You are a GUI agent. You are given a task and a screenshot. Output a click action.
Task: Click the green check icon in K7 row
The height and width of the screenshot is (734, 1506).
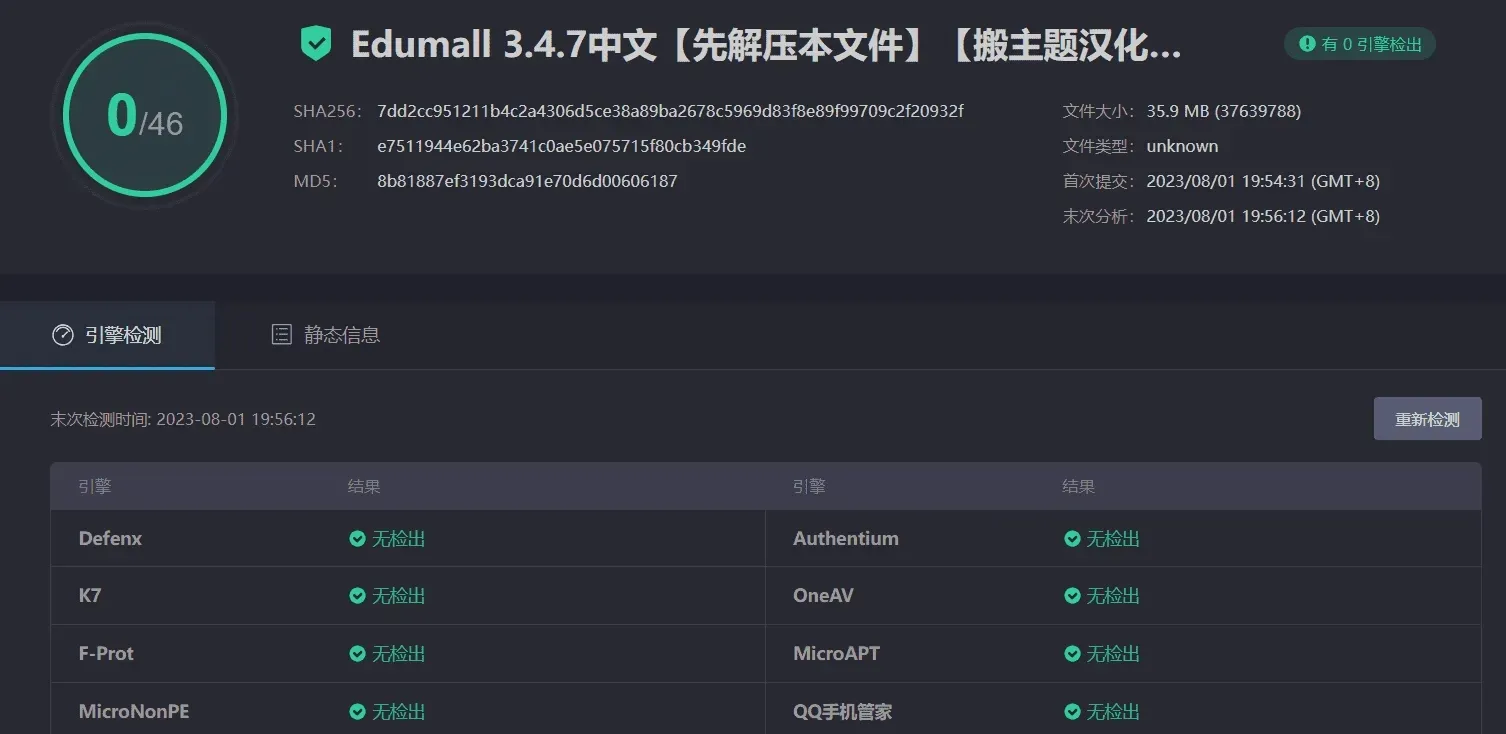(x=357, y=596)
